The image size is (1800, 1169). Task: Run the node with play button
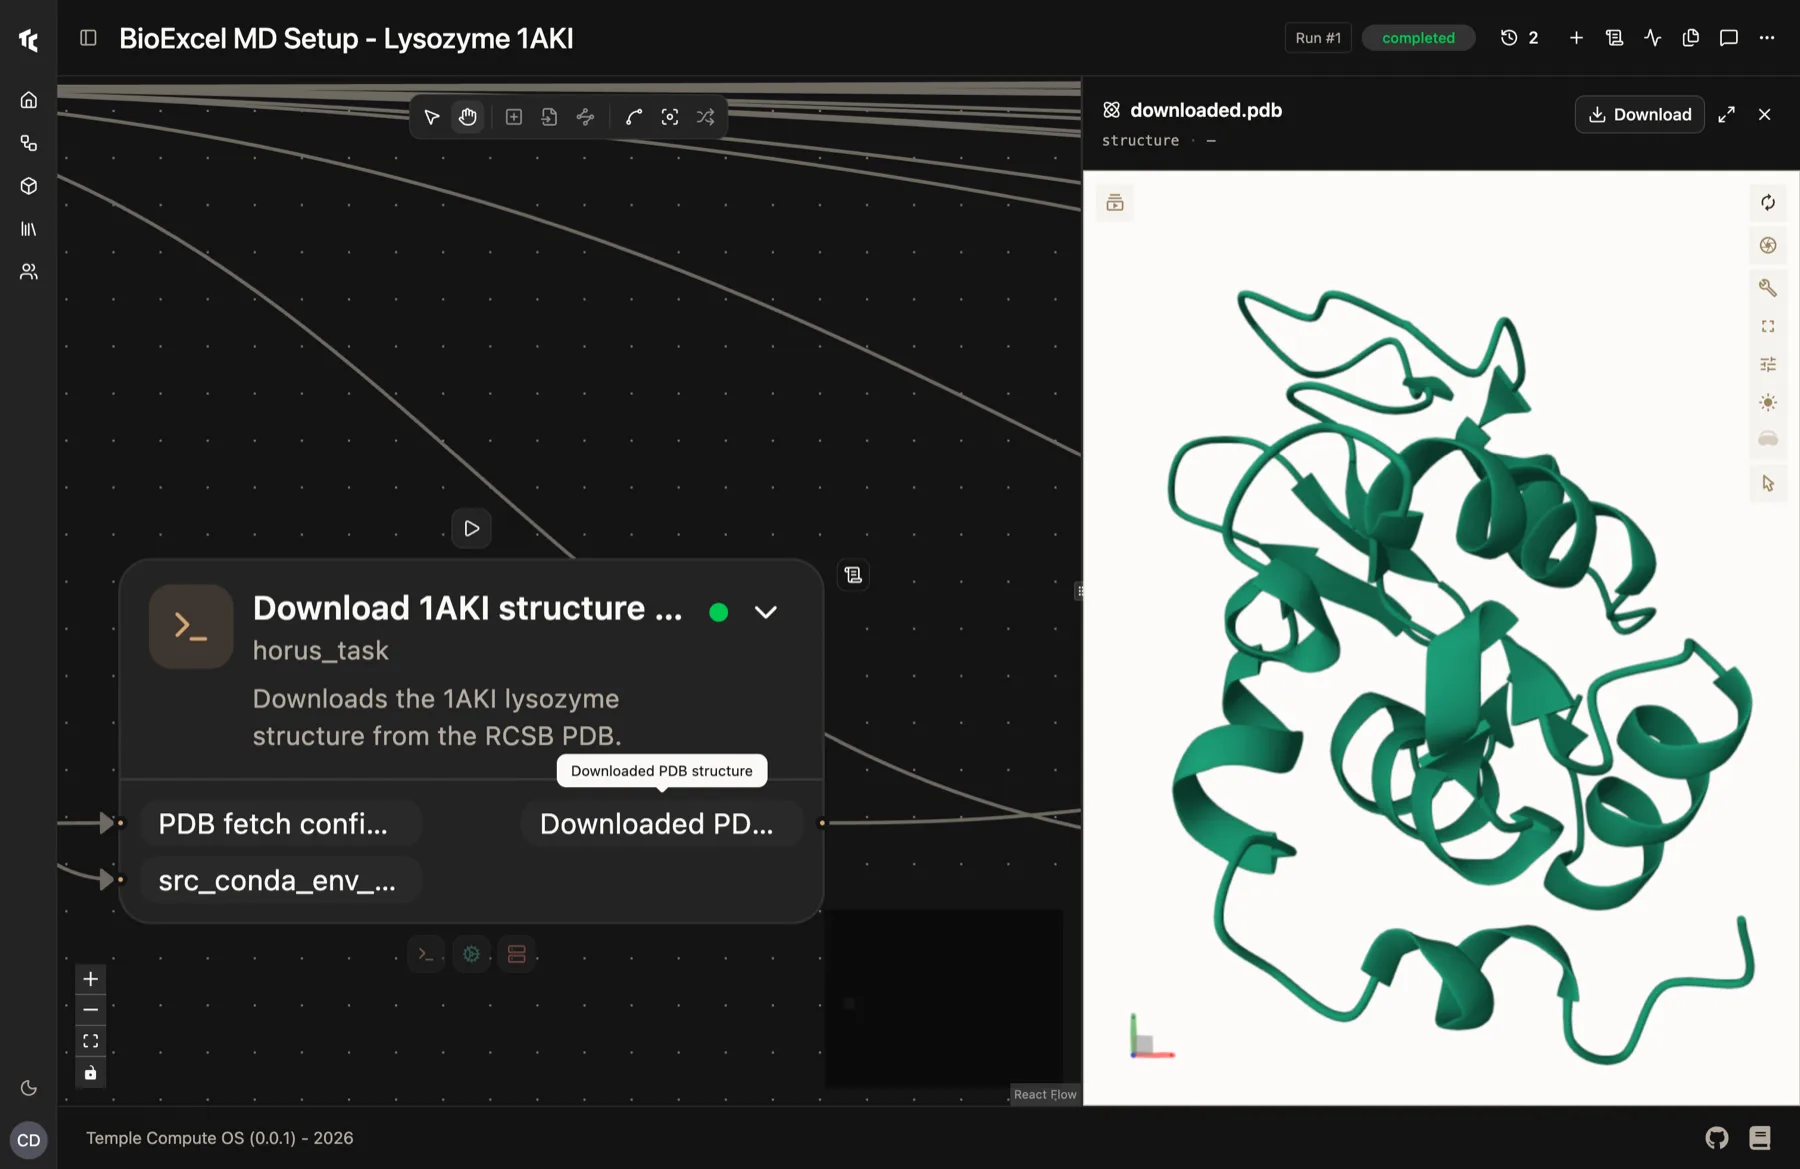[x=472, y=528]
